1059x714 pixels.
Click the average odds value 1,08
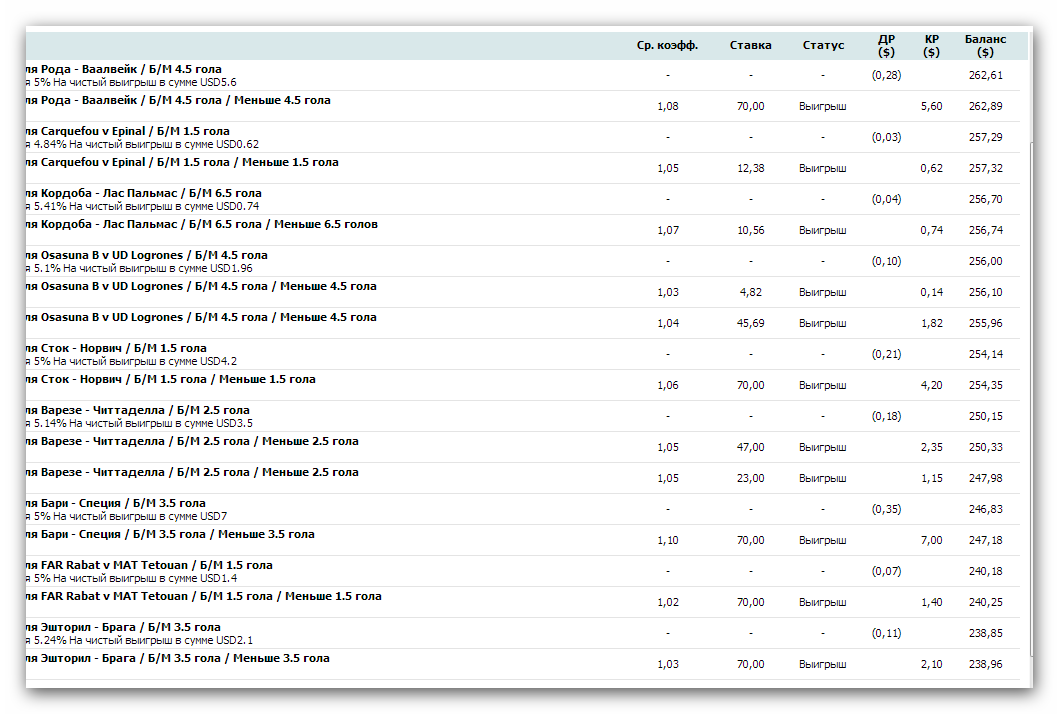(667, 106)
